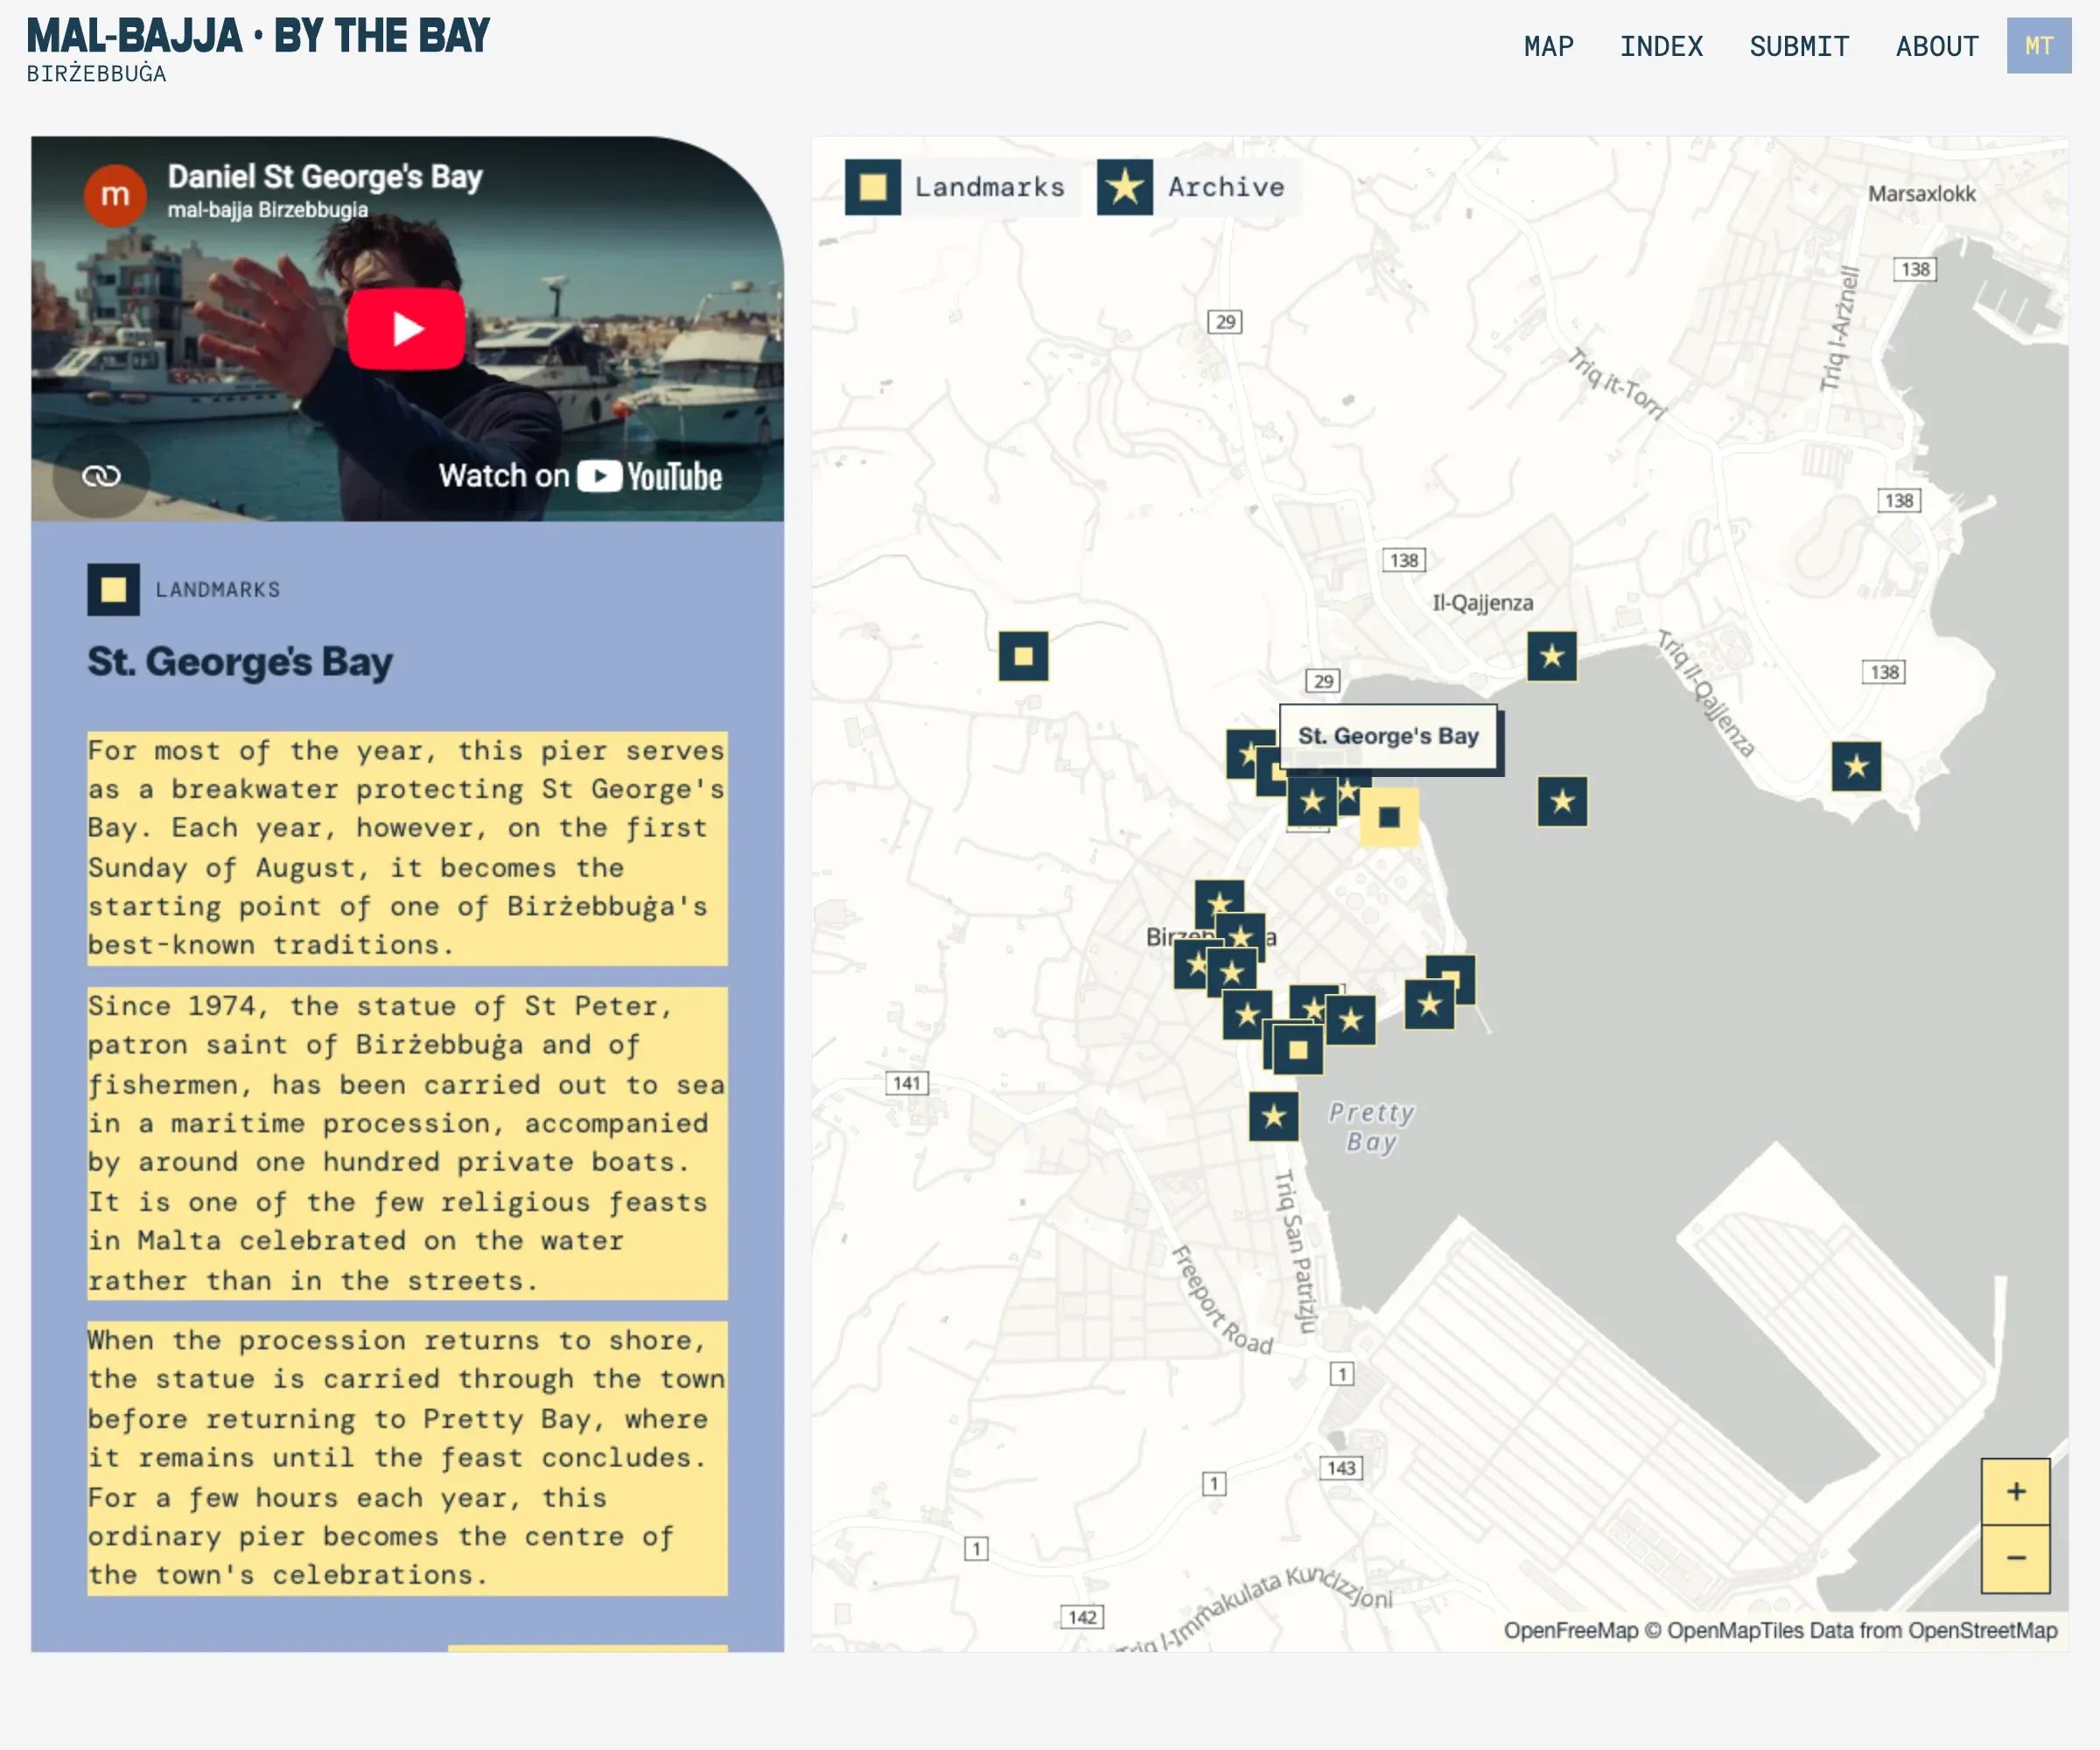Copy video link using chain icon
This screenshot has height=1750, width=2100.
[101, 475]
